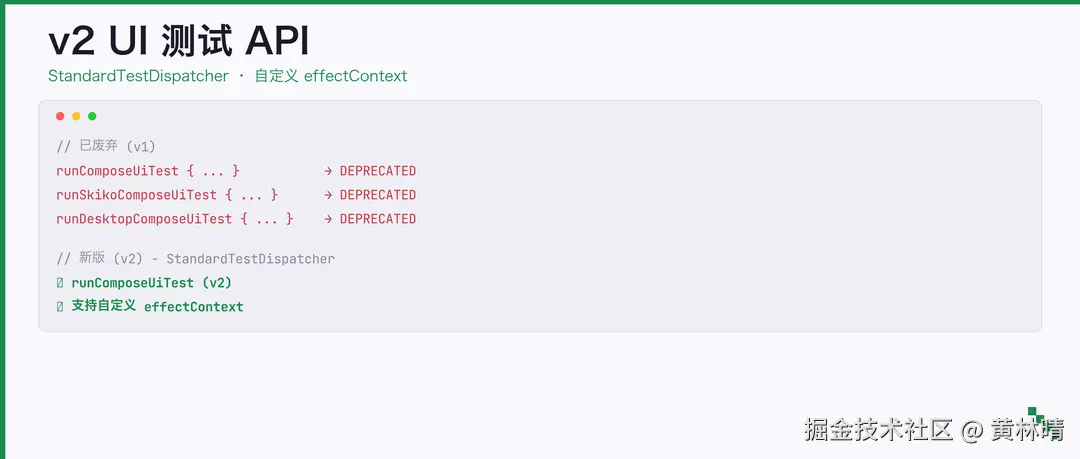Click 自定义 effectContext in the subtitle

(331, 76)
